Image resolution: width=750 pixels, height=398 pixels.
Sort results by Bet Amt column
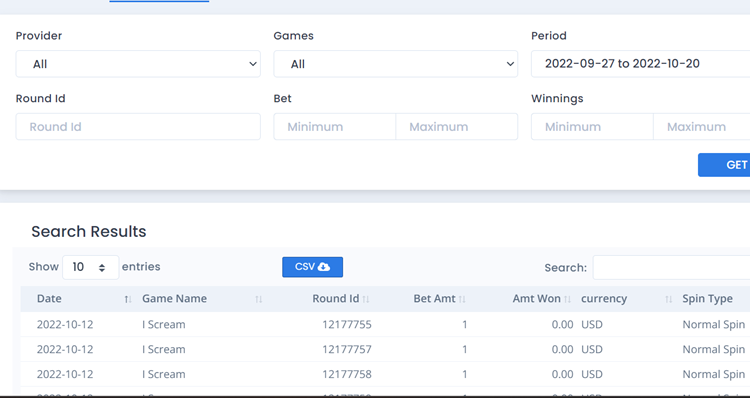422,298
